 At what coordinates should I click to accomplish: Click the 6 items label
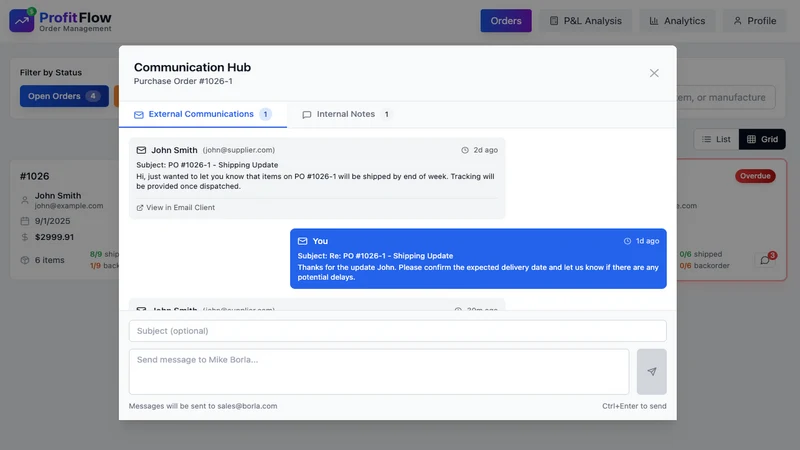(x=49, y=260)
